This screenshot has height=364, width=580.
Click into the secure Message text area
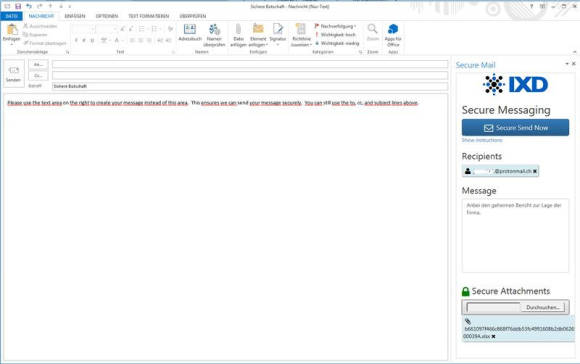click(x=515, y=236)
